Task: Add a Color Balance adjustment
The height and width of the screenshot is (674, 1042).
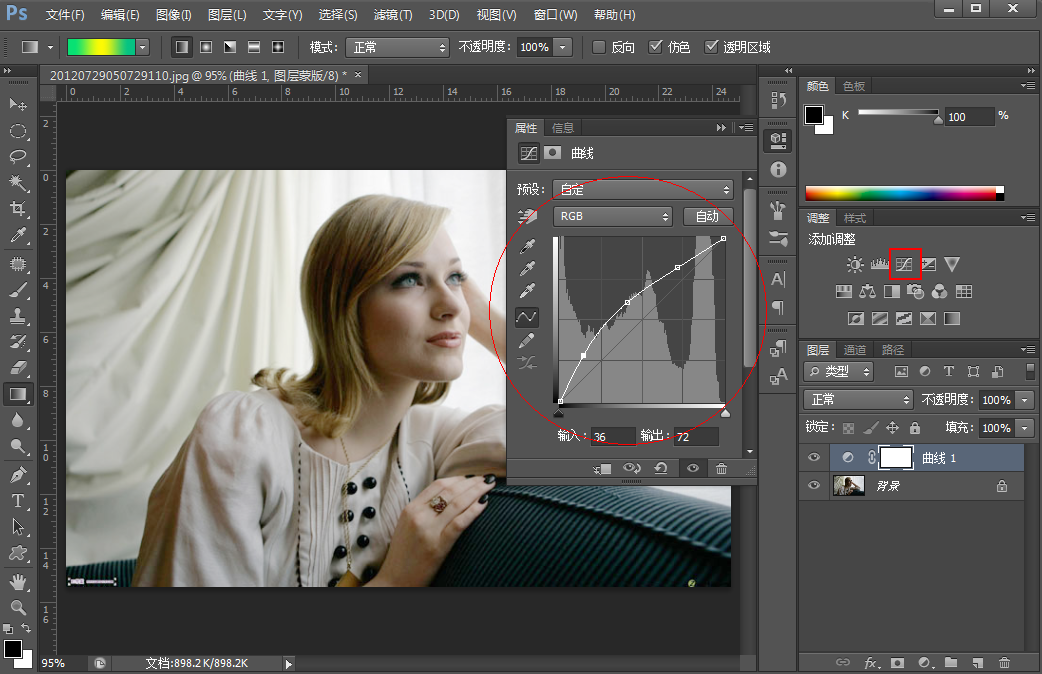Action: click(x=867, y=291)
